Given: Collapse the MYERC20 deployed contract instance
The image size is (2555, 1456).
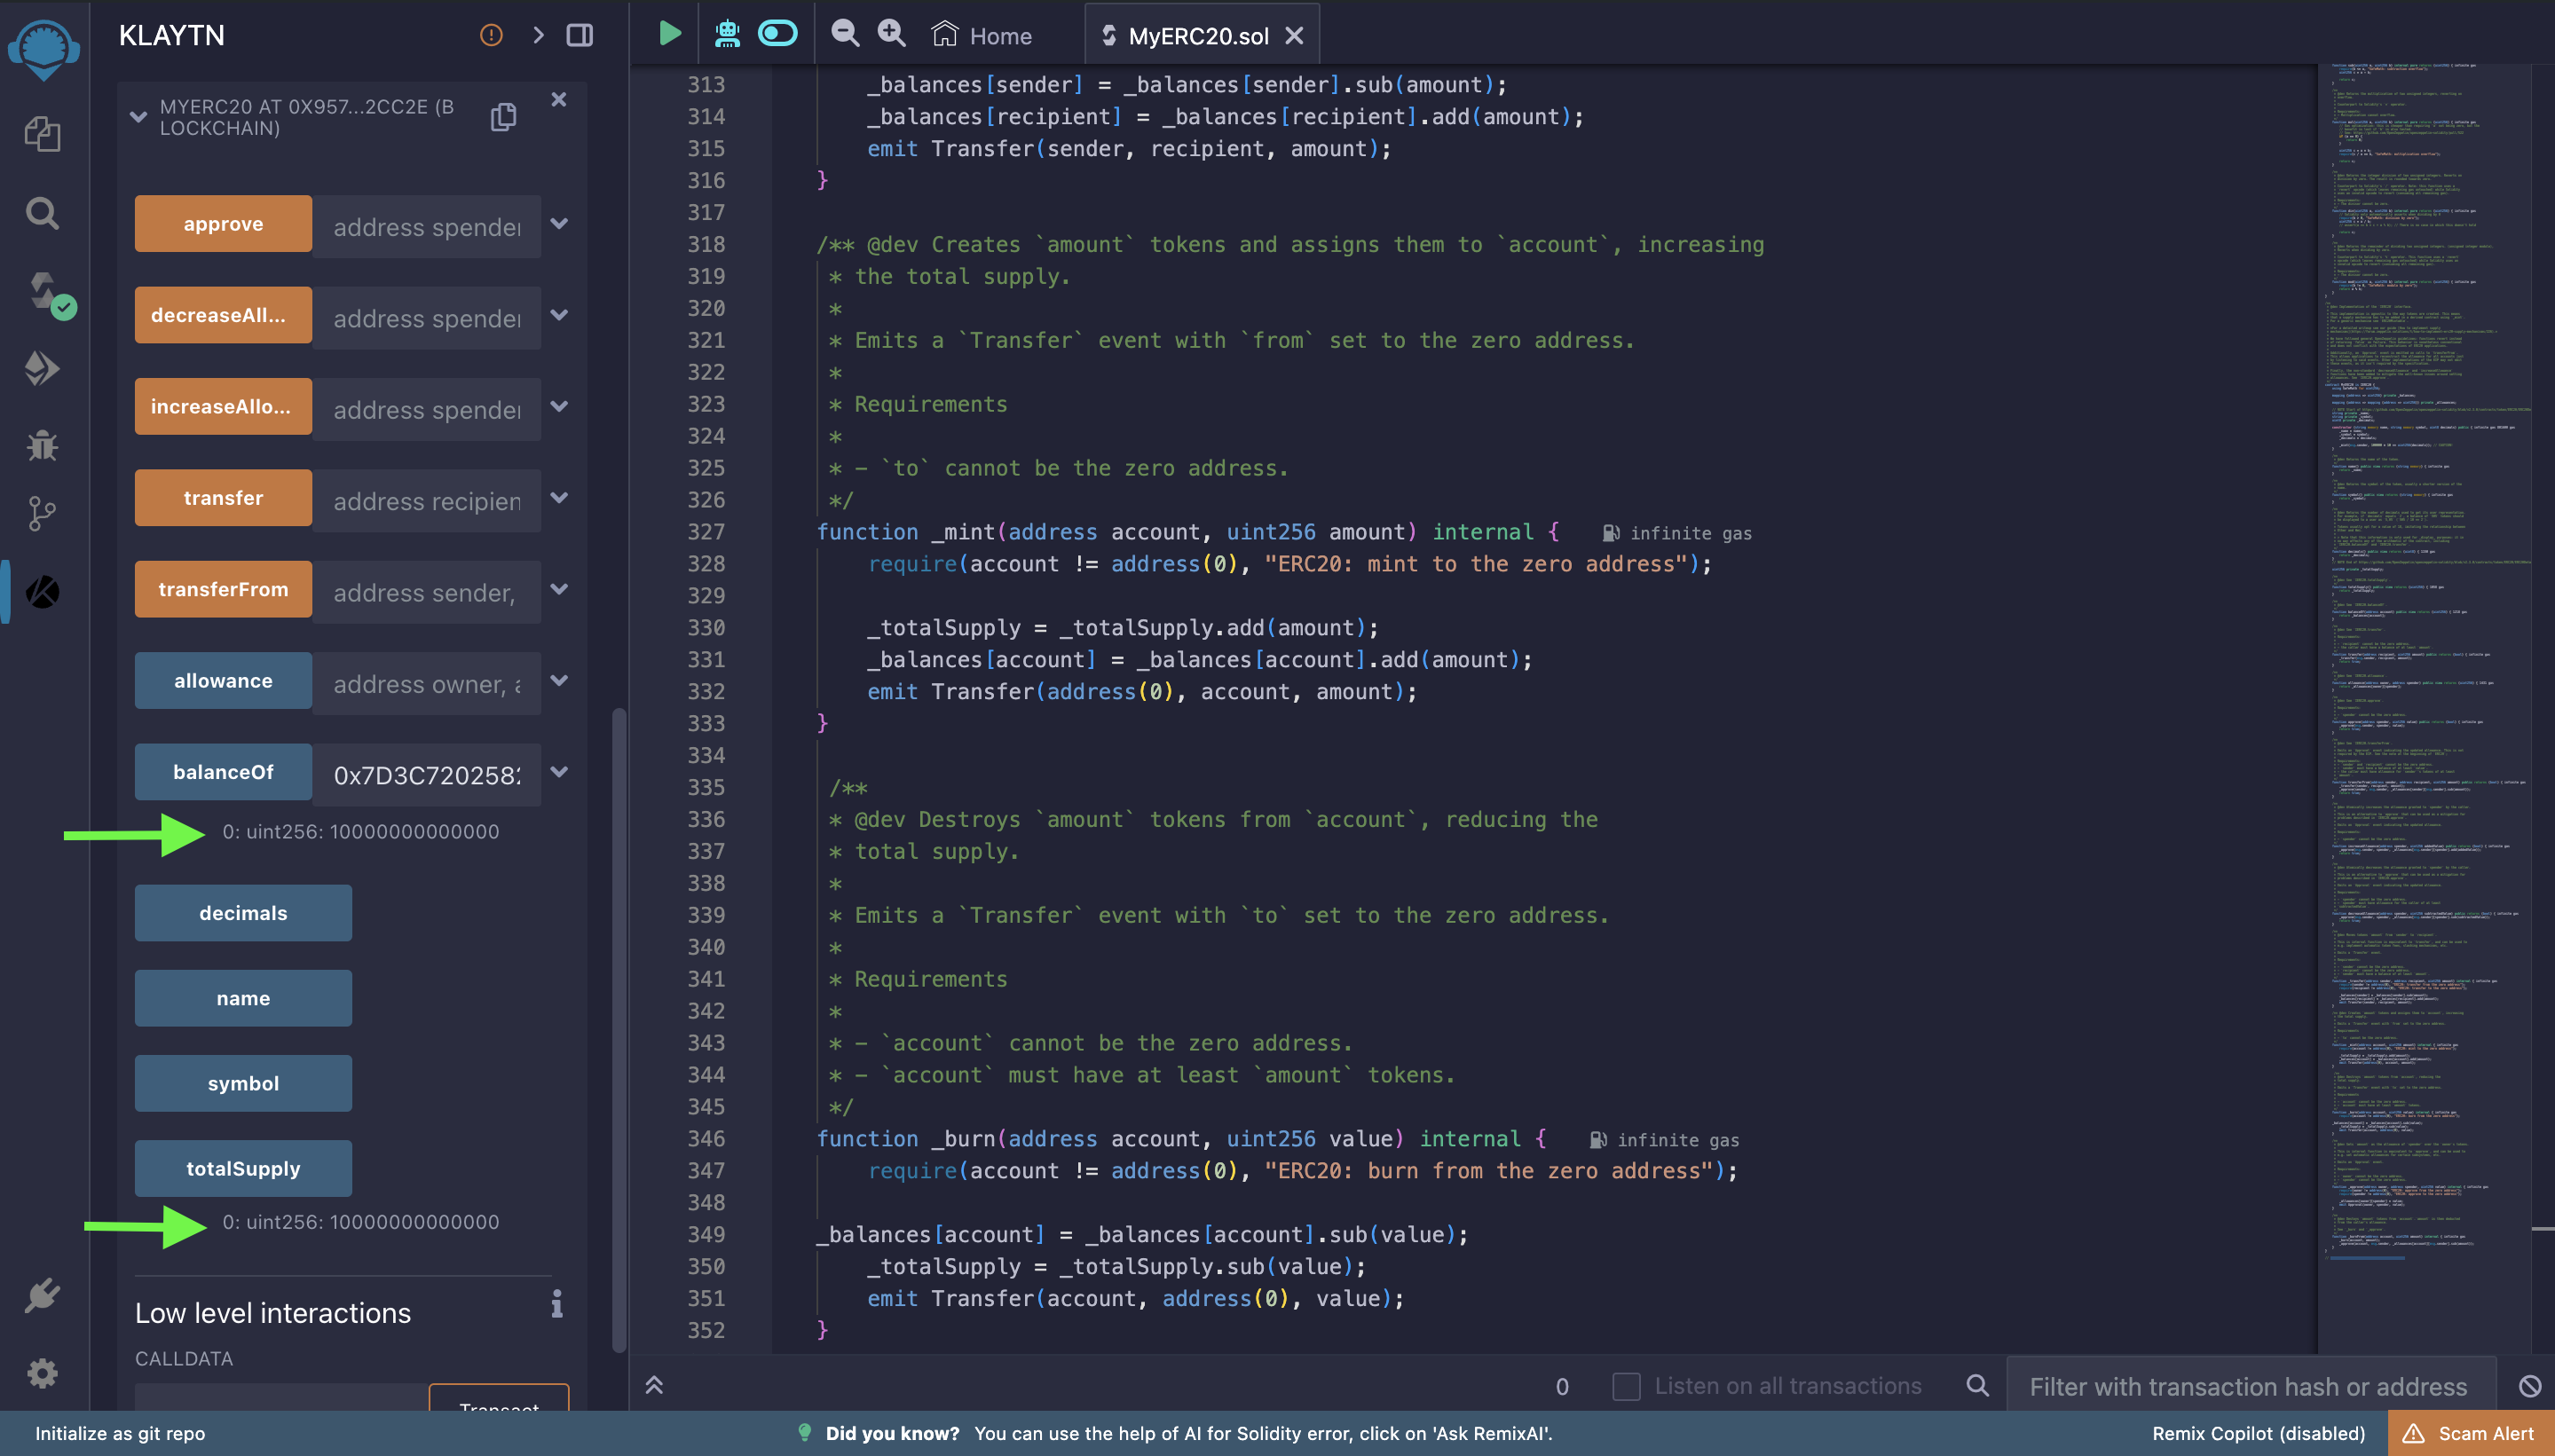Looking at the screenshot, I should 138,117.
